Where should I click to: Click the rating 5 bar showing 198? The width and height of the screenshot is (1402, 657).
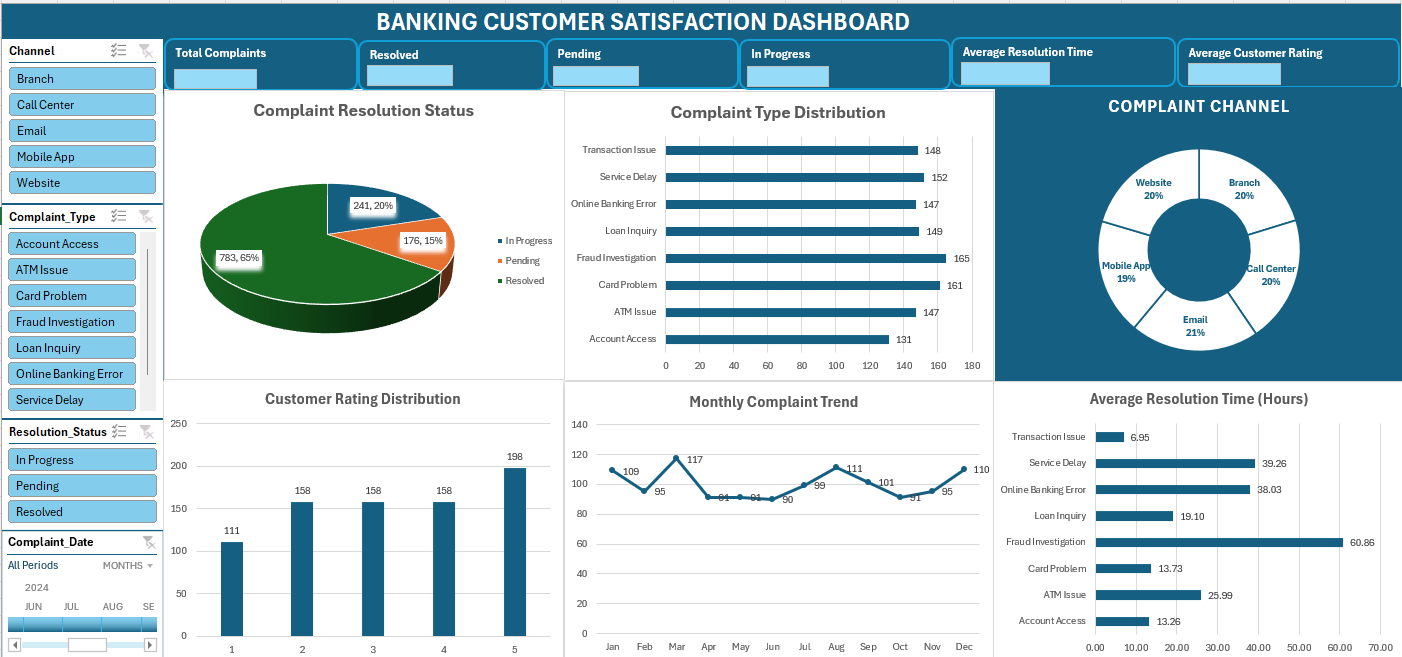515,552
